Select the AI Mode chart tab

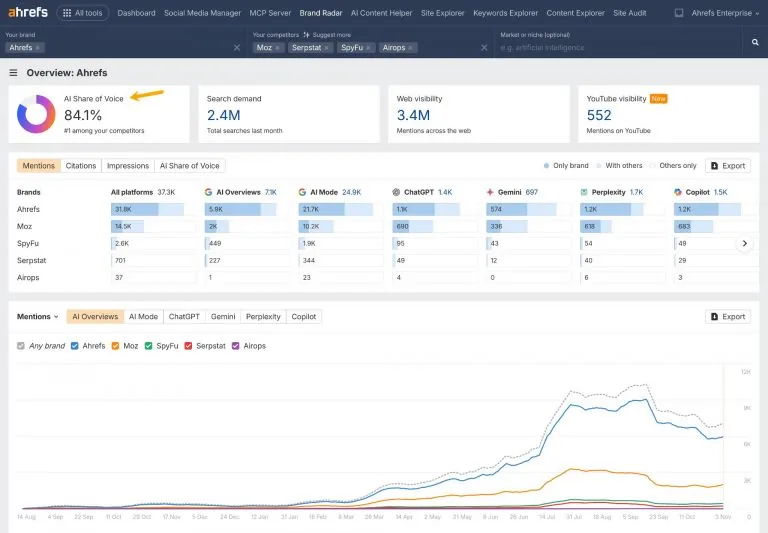[144, 316]
